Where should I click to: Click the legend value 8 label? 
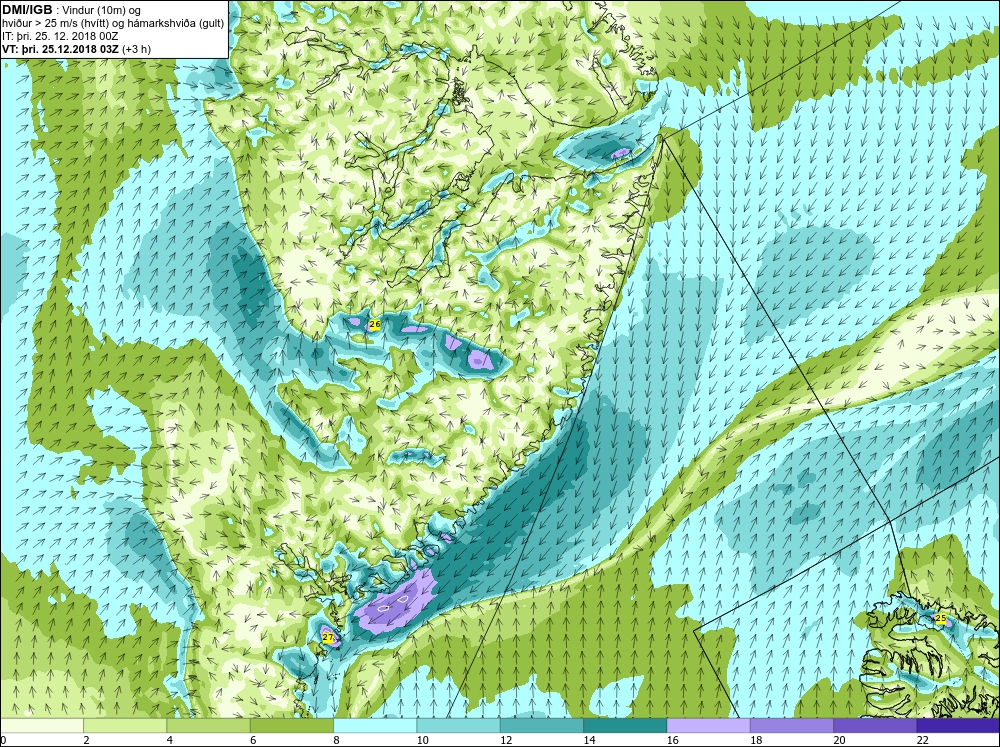[336, 740]
